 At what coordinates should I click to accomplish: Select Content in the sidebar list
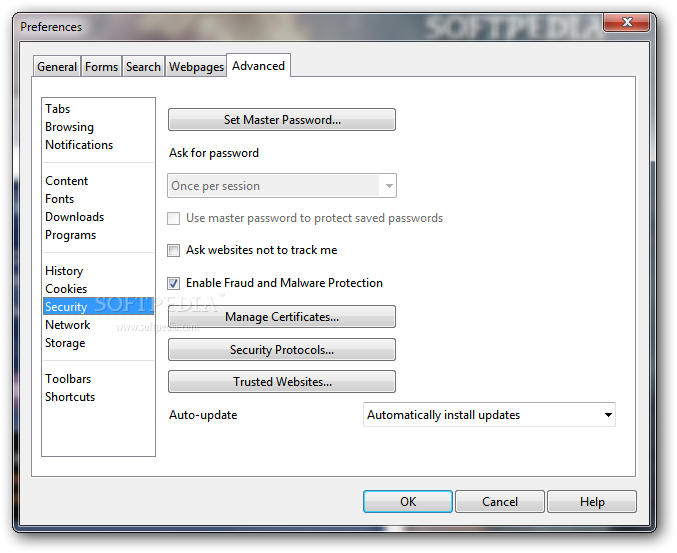click(x=98, y=181)
